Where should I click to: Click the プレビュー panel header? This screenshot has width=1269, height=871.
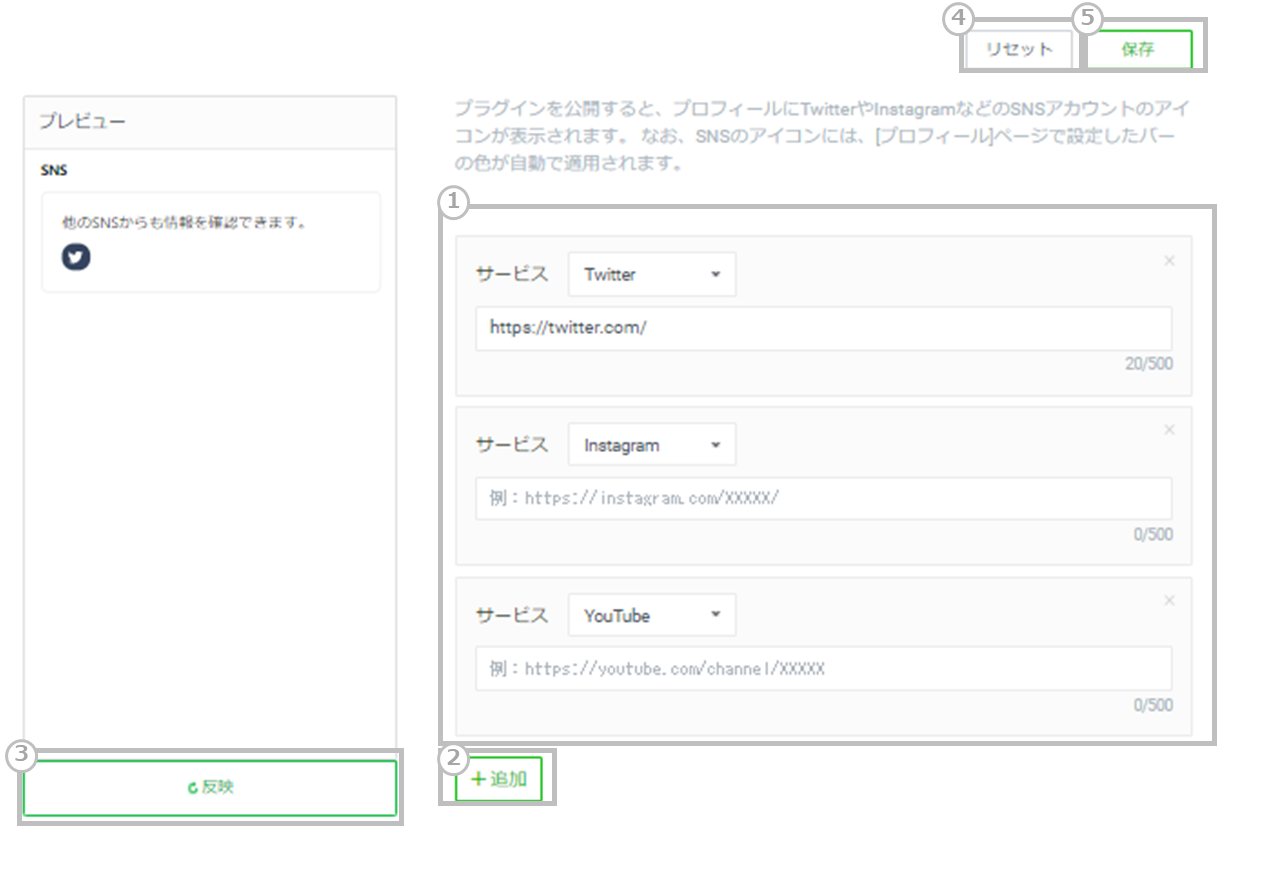210,122
